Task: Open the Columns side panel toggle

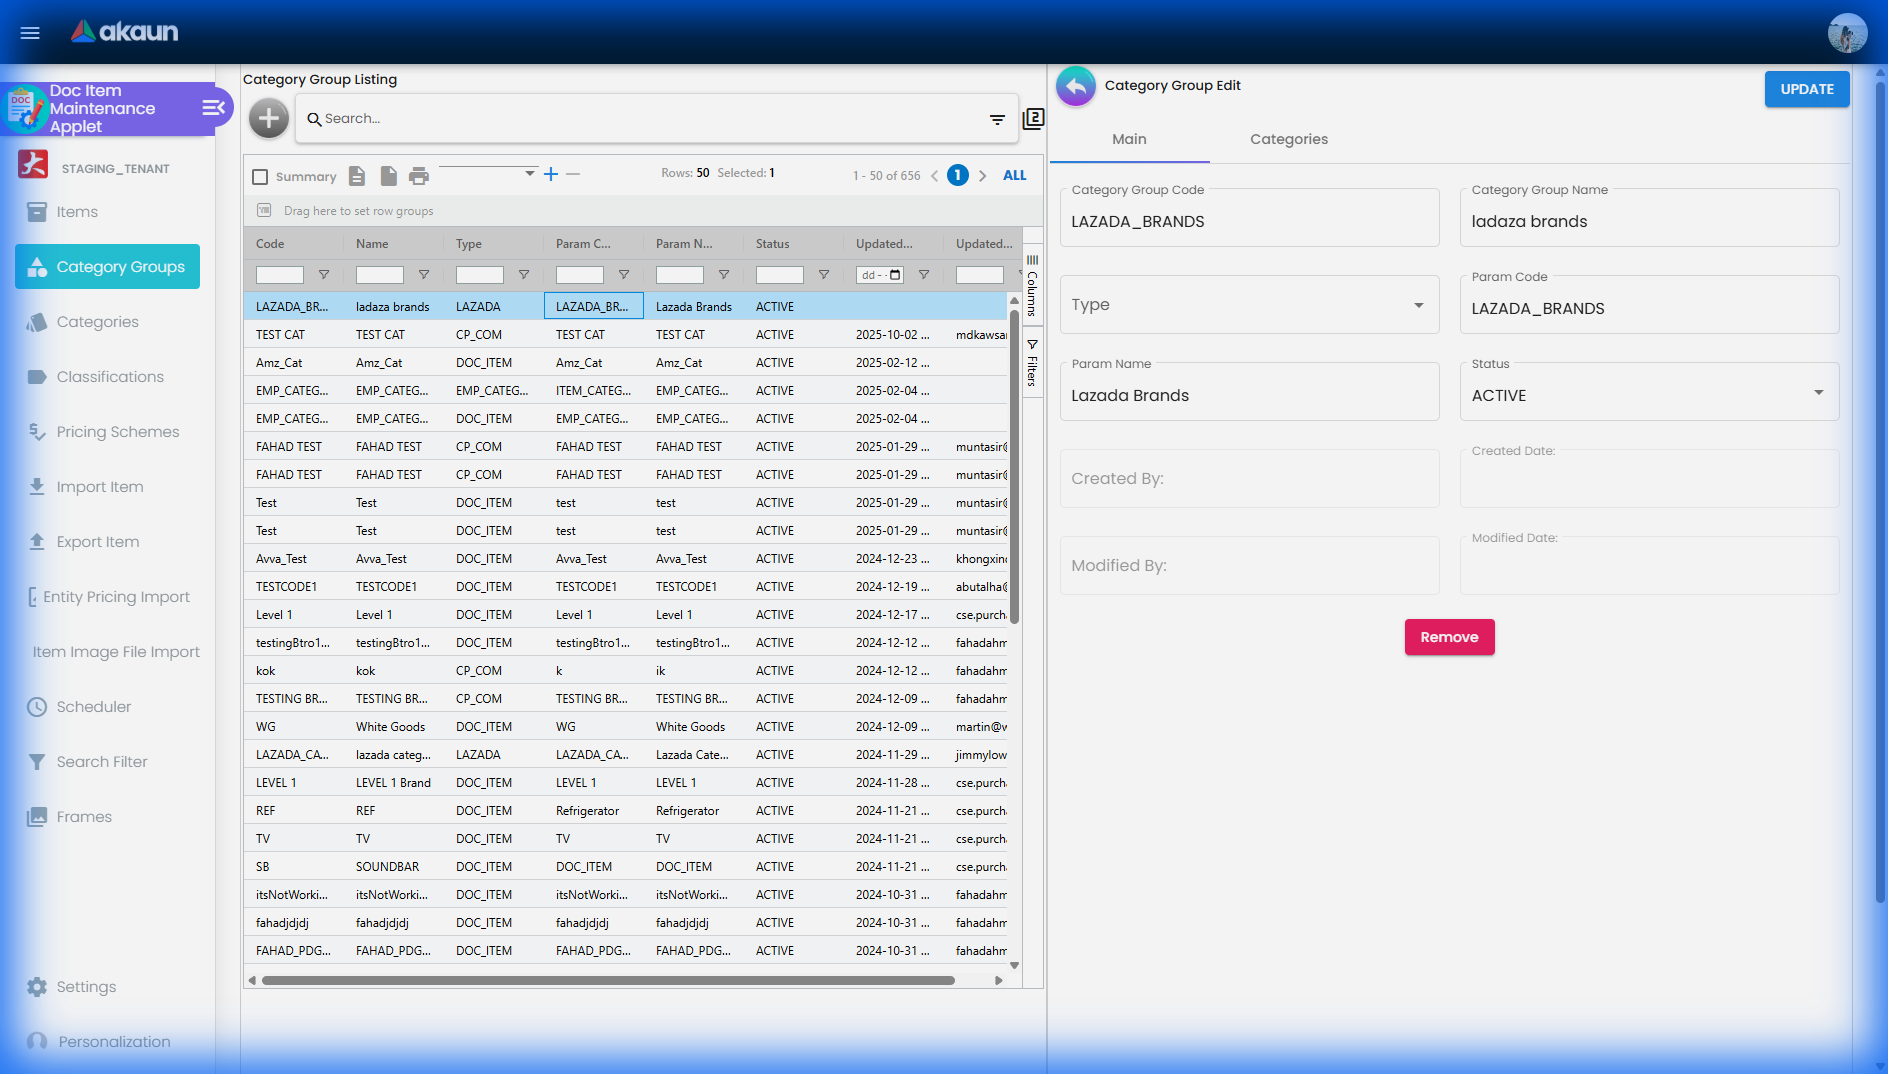Action: coord(1032,286)
